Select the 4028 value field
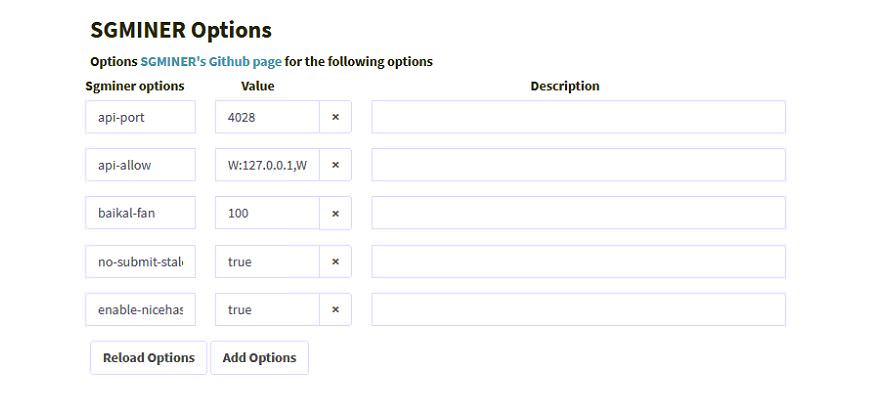The height and width of the screenshot is (404, 896). [x=267, y=117]
